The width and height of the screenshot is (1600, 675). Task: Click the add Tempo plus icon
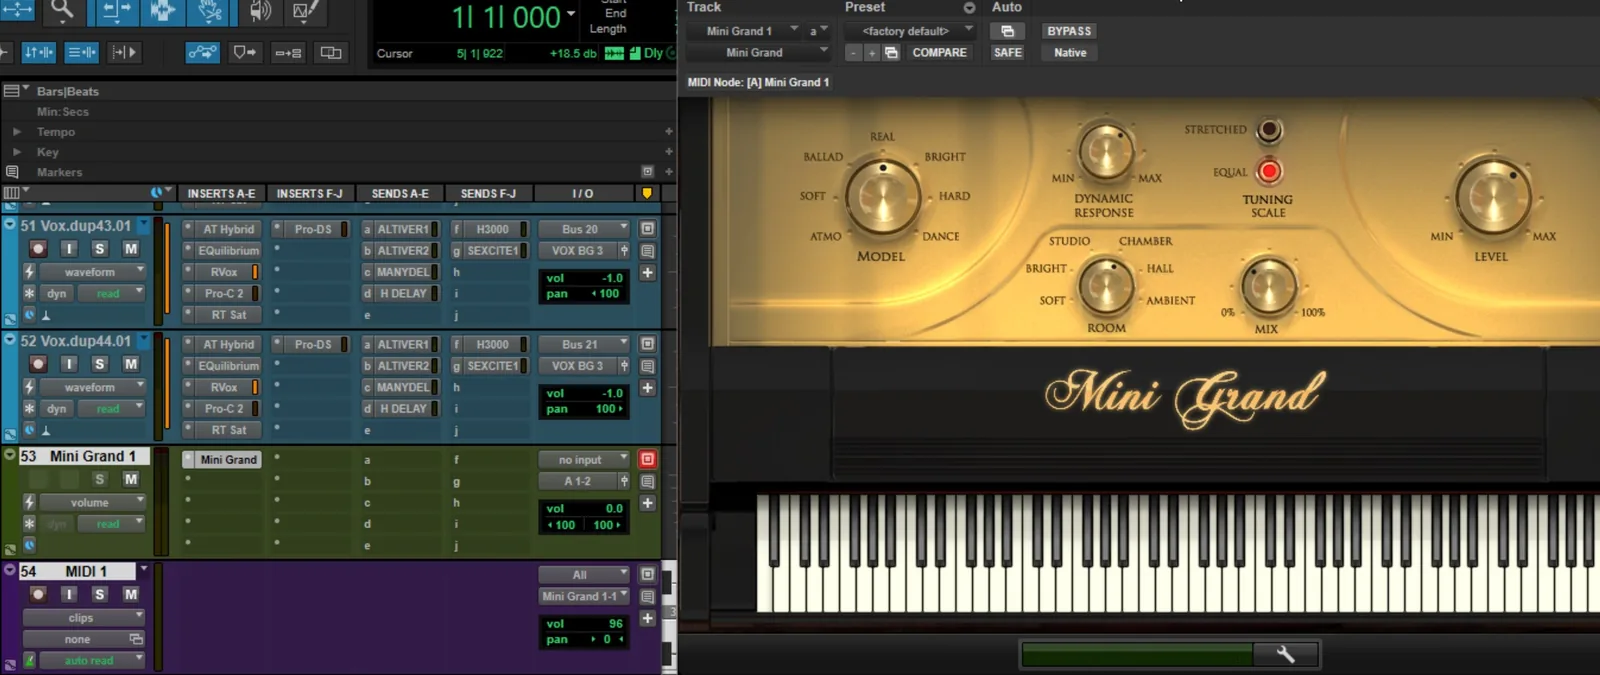click(x=668, y=132)
